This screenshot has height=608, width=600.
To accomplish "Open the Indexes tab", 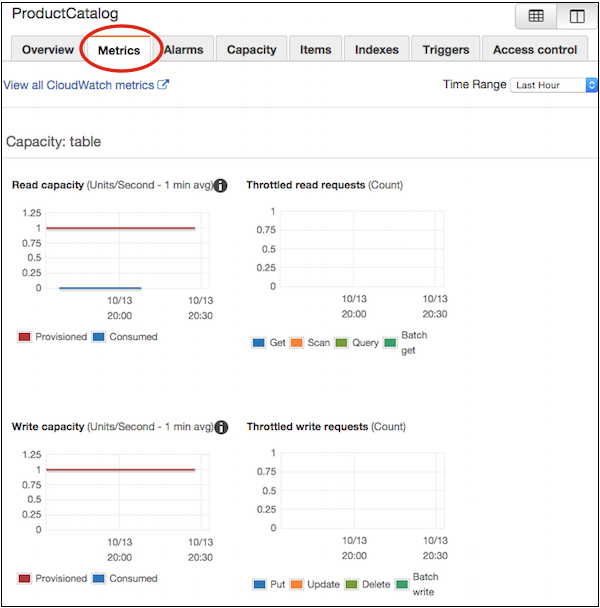I will tap(377, 50).
